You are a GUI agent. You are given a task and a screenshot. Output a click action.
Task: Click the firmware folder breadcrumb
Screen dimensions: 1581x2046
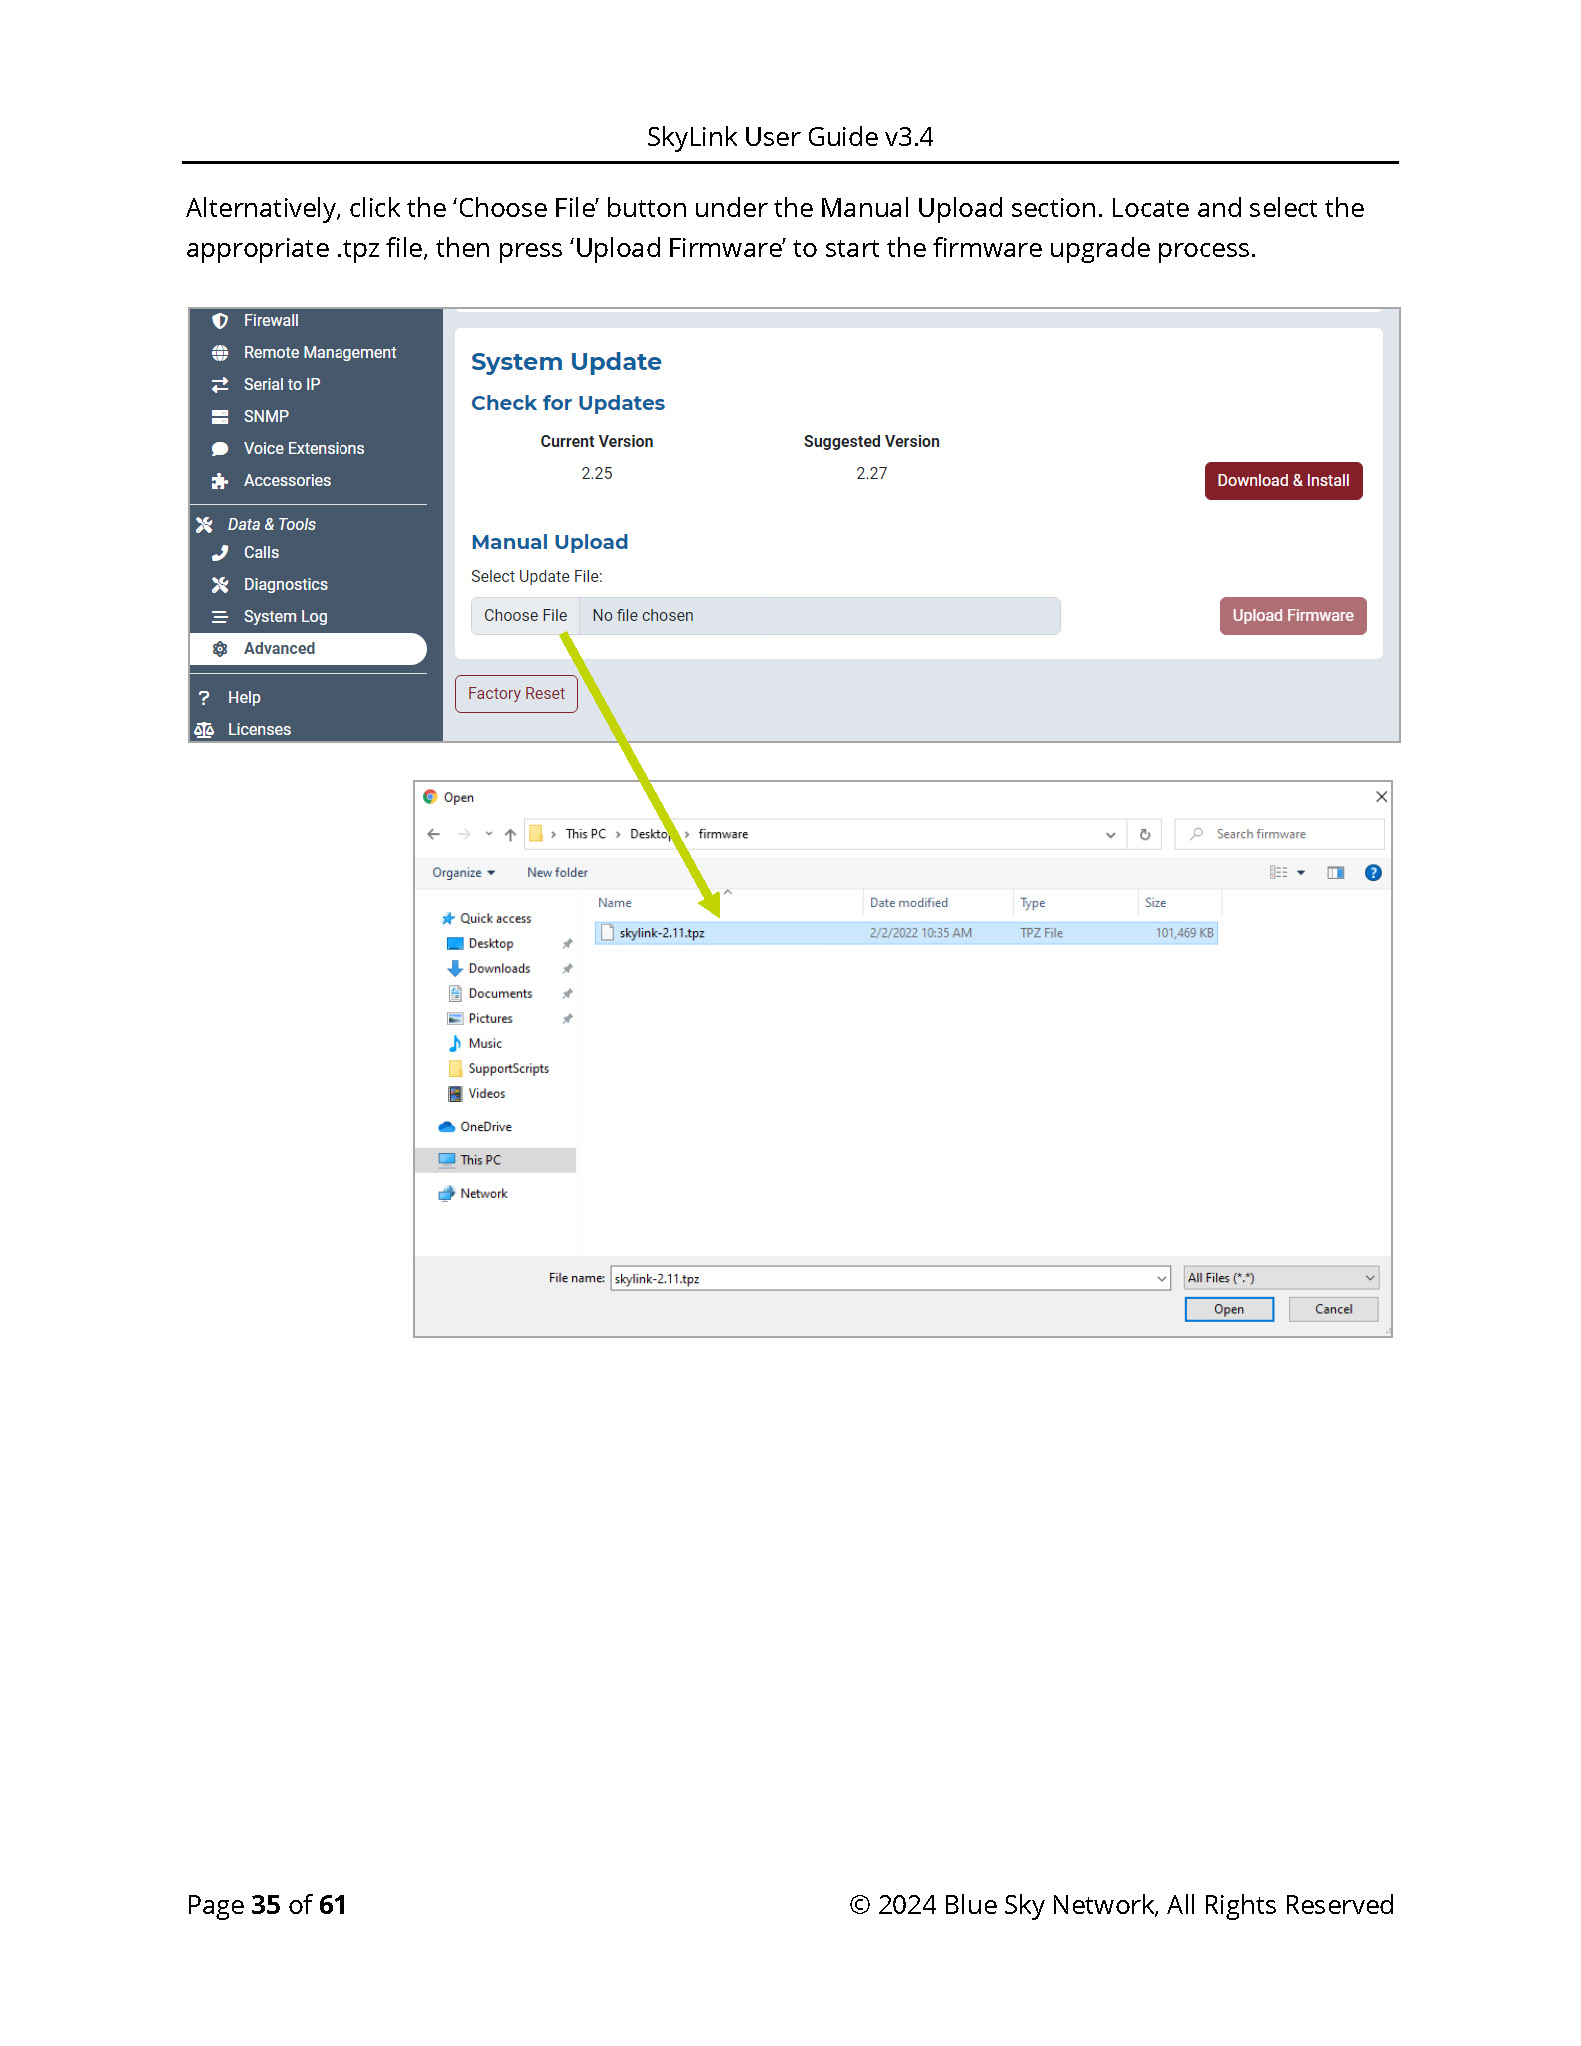pyautogui.click(x=723, y=834)
